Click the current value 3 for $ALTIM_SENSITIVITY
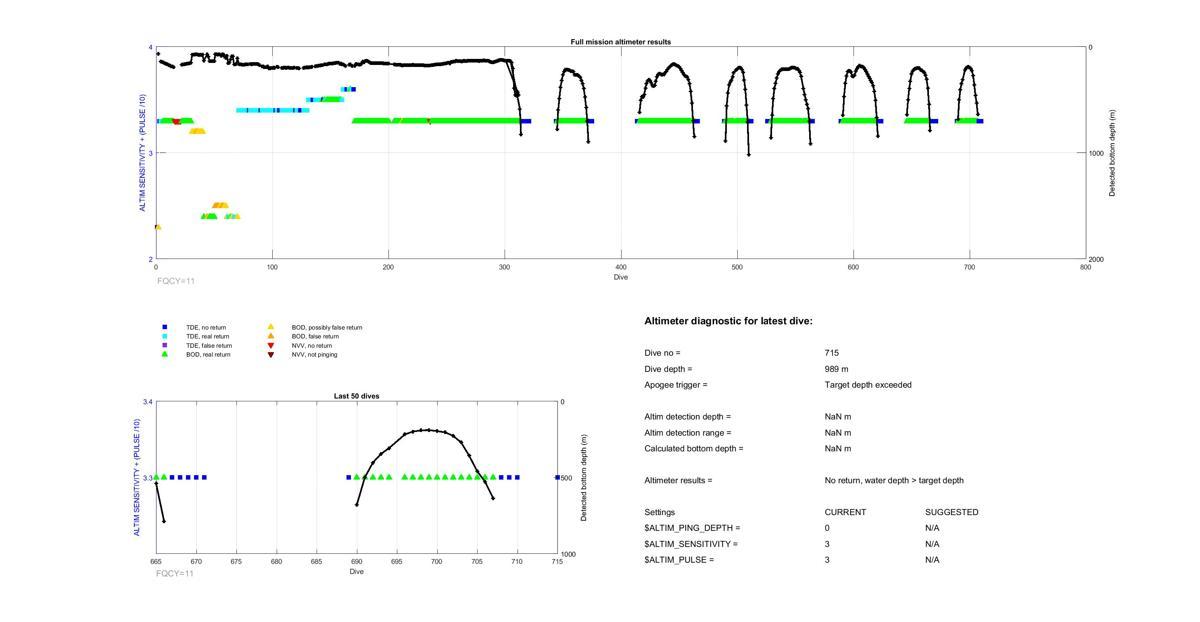 tap(827, 544)
